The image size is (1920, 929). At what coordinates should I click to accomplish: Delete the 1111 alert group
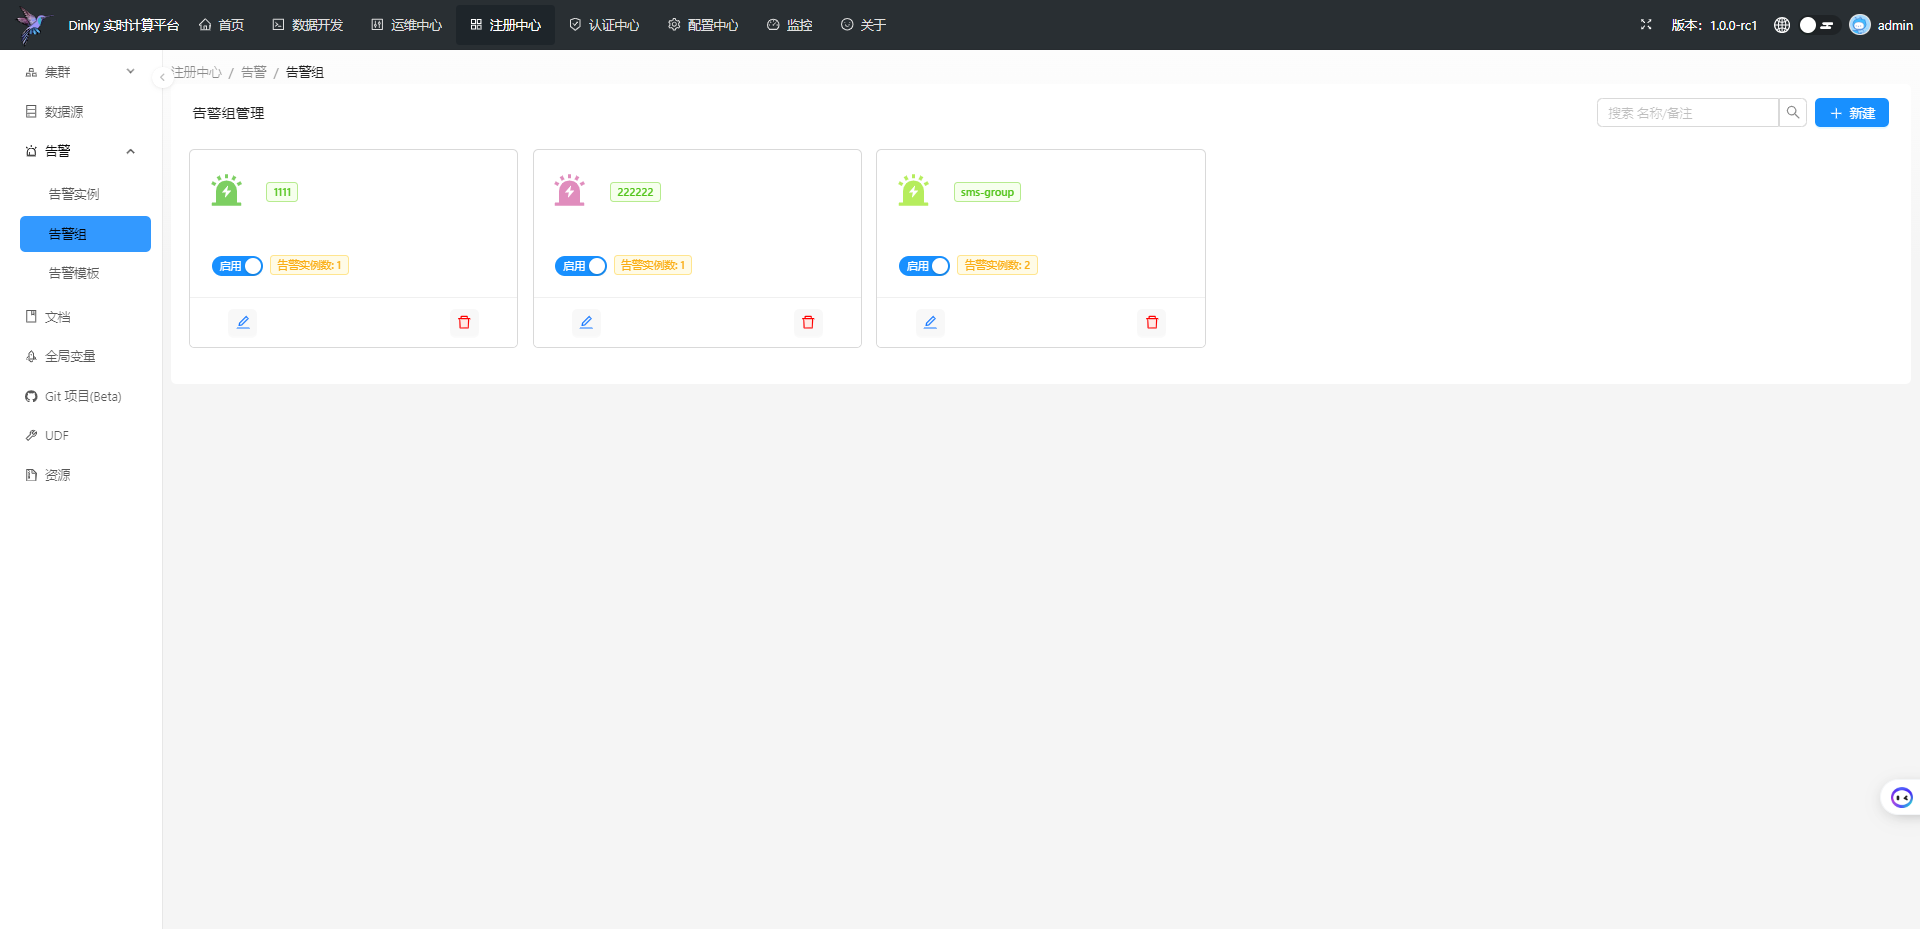[x=464, y=322]
